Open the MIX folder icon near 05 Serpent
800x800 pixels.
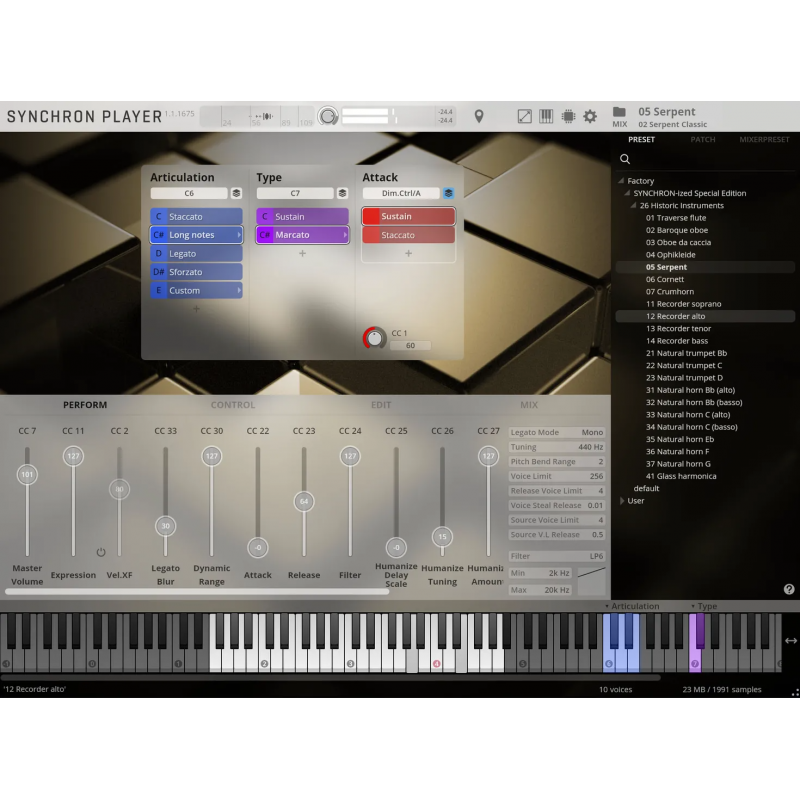tap(618, 112)
